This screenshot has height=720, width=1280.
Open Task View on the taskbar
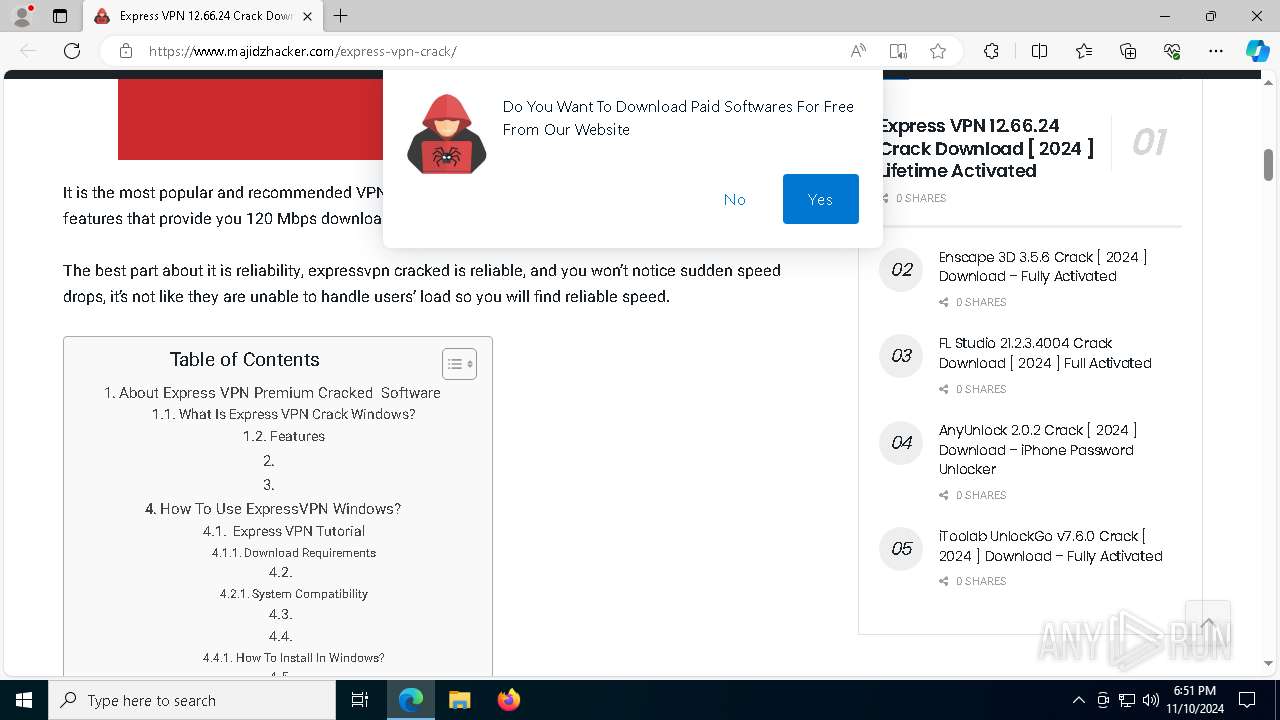click(x=360, y=700)
